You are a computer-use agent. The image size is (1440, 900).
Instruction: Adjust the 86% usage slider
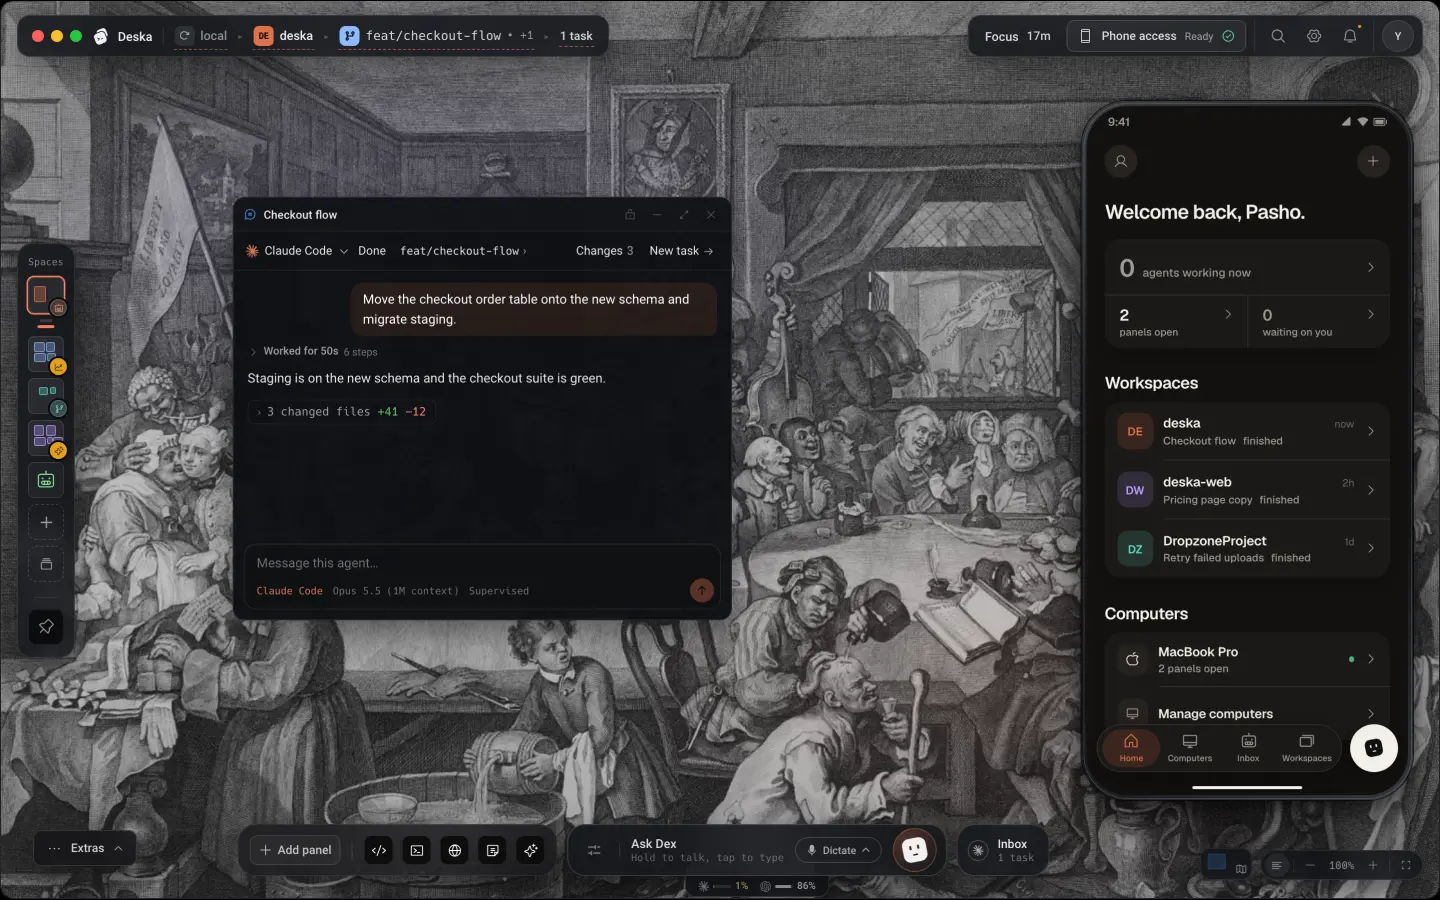[785, 886]
